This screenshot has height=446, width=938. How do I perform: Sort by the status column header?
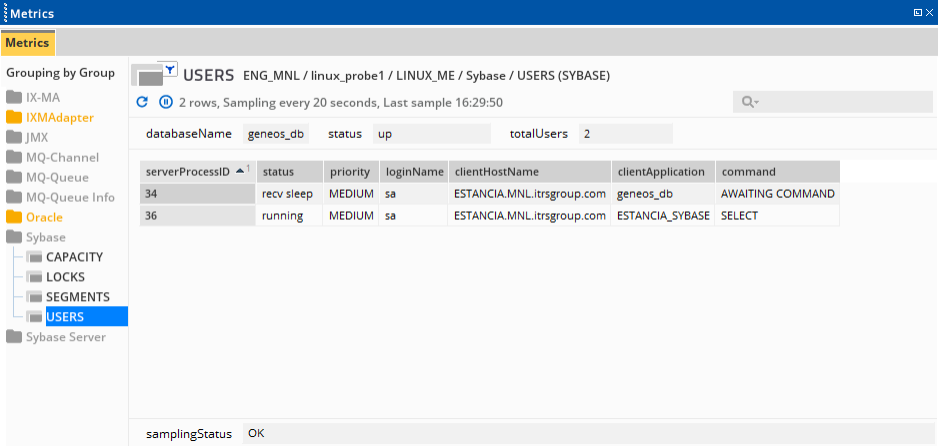(290, 172)
